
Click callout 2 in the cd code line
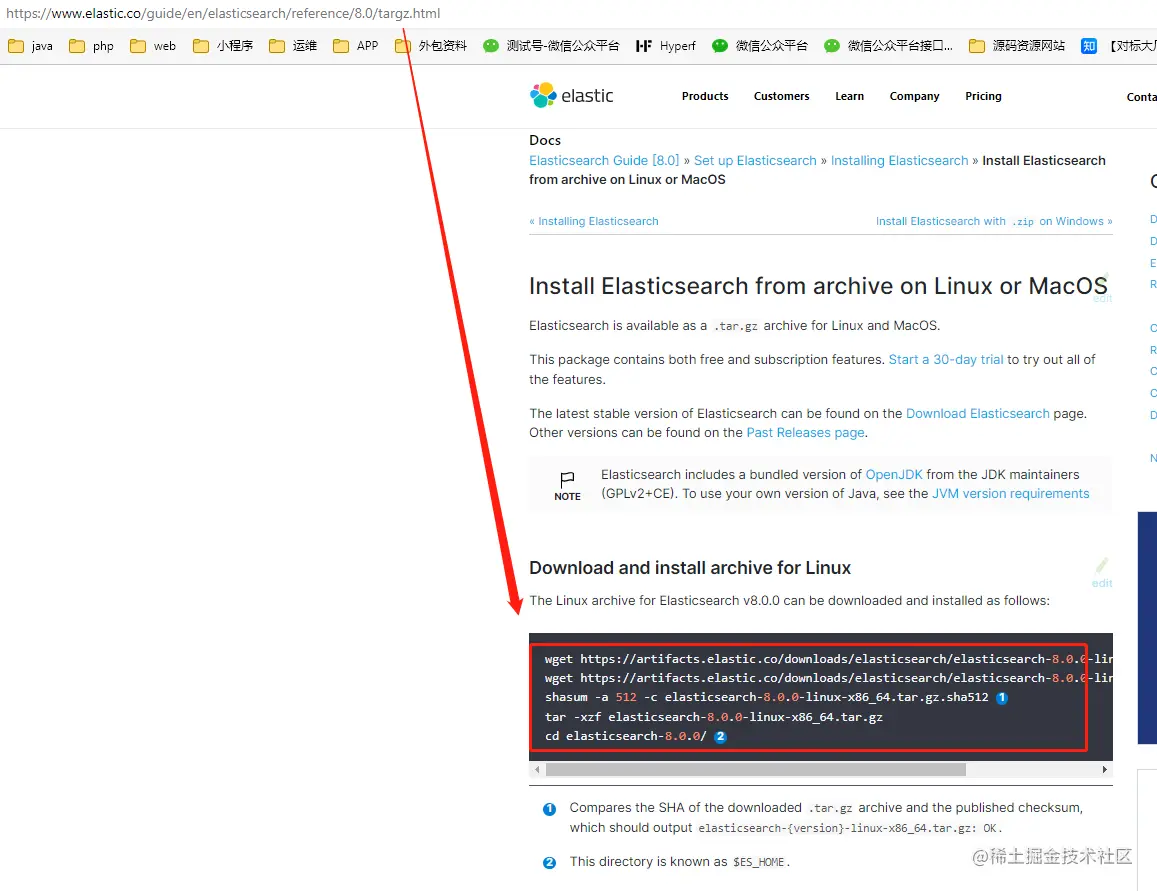[x=721, y=736]
